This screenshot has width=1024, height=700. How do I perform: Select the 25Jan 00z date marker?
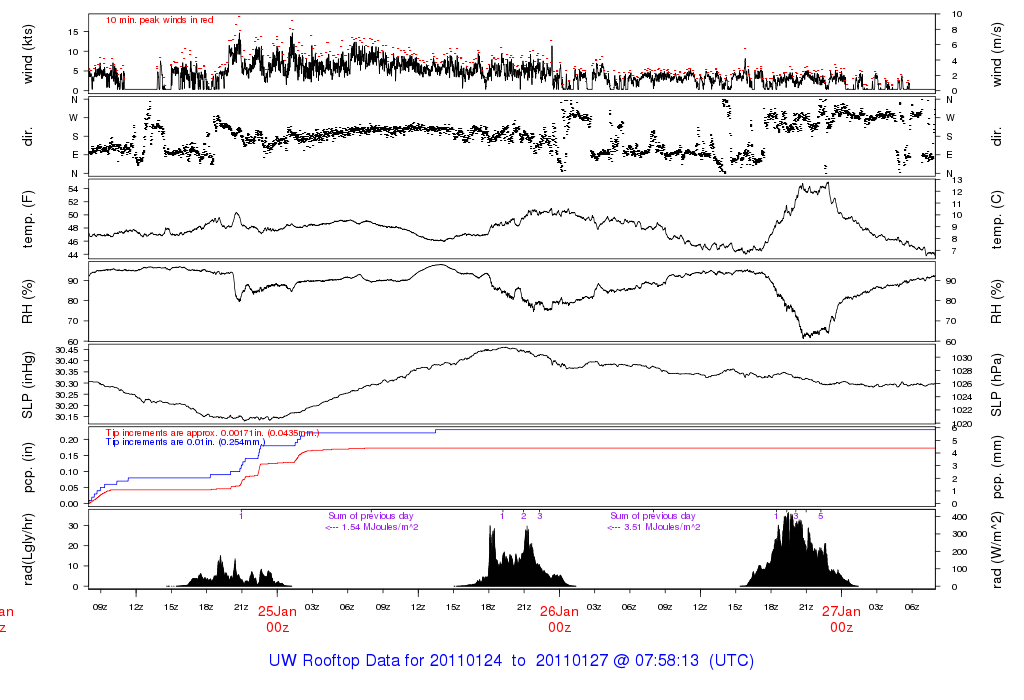pos(277,619)
